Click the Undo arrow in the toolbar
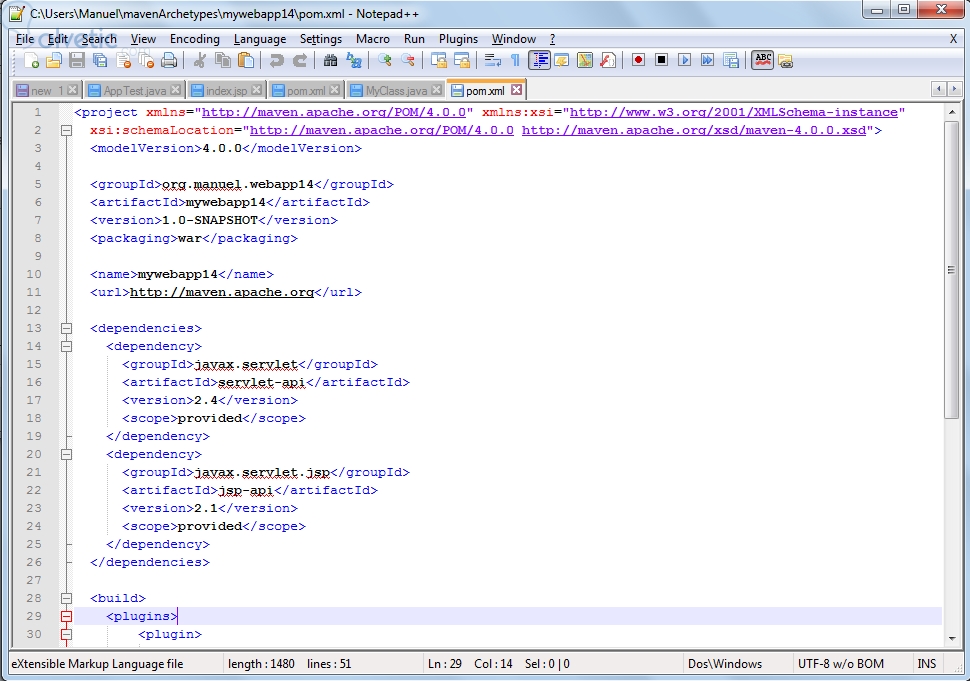 pos(277,61)
